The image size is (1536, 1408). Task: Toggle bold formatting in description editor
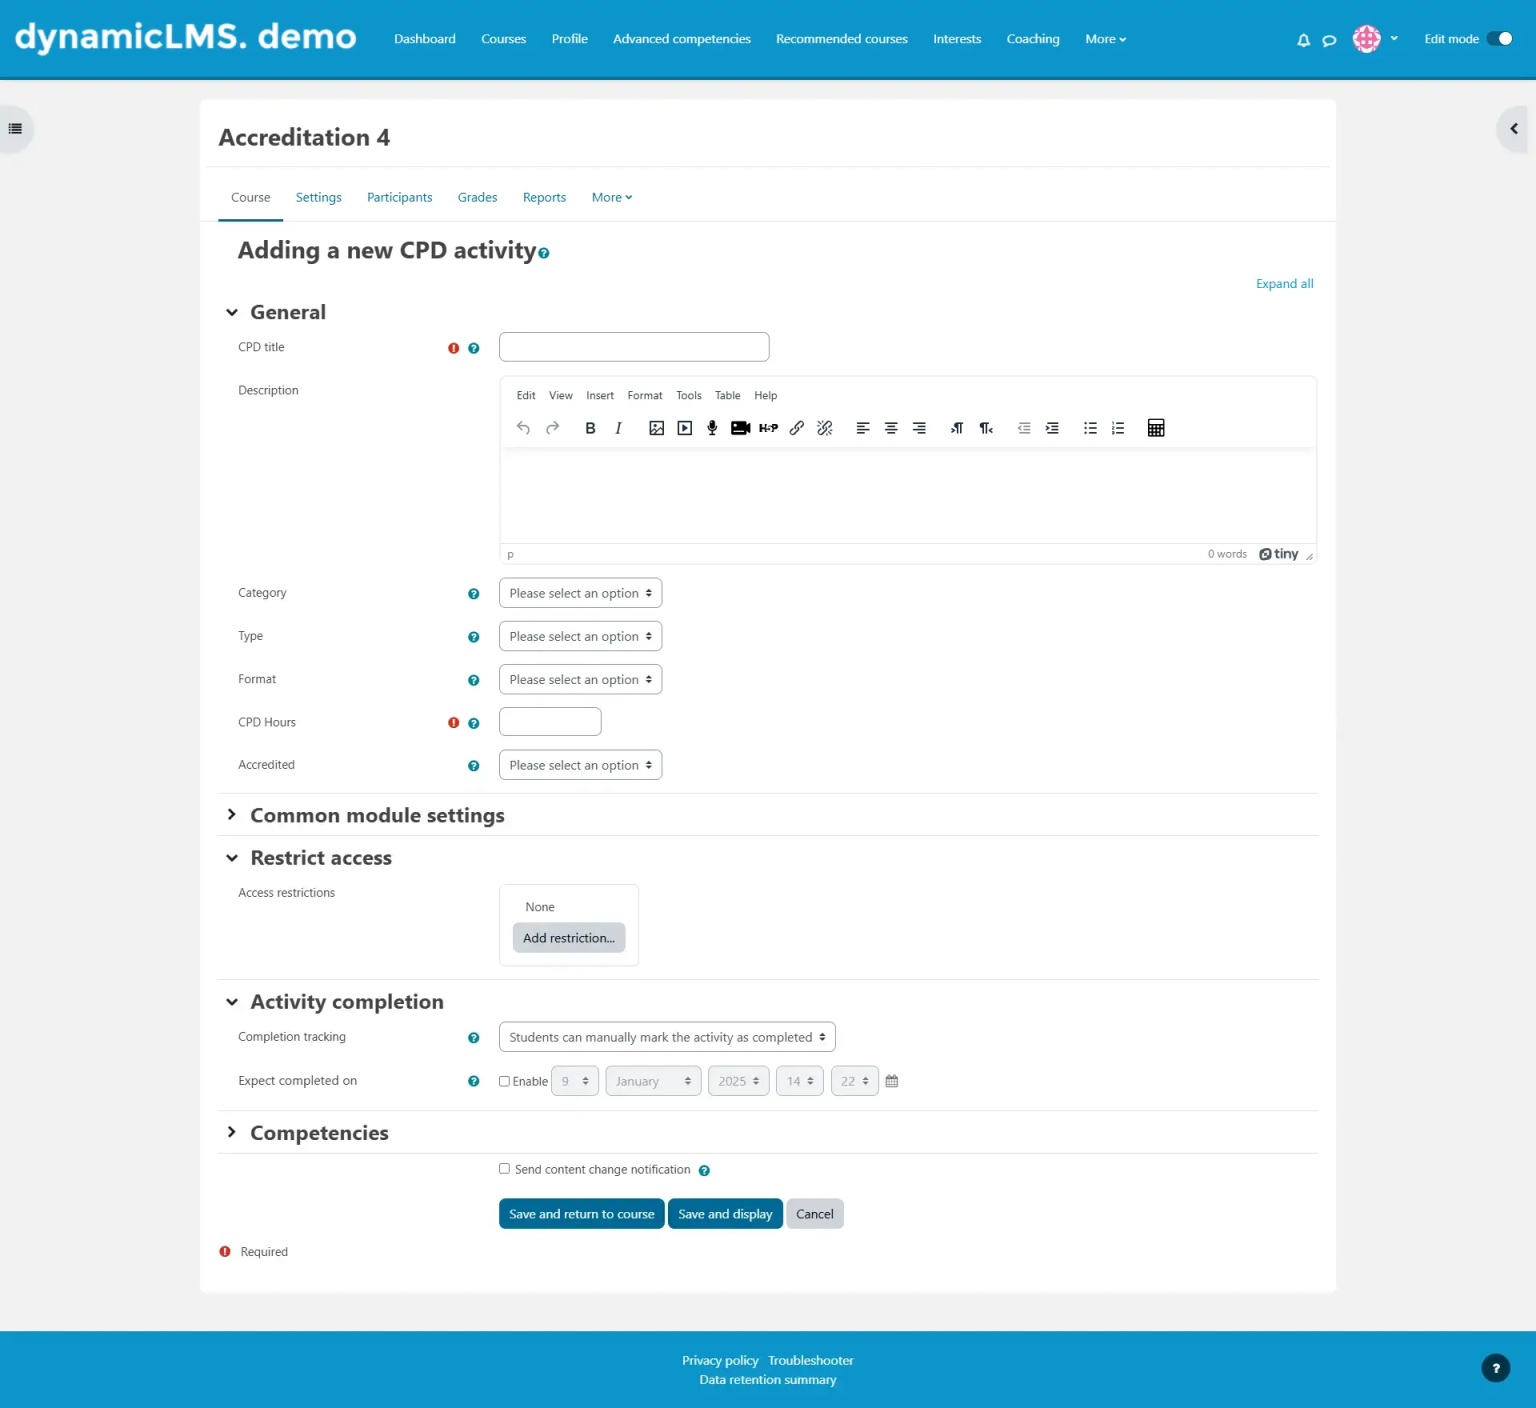click(590, 428)
